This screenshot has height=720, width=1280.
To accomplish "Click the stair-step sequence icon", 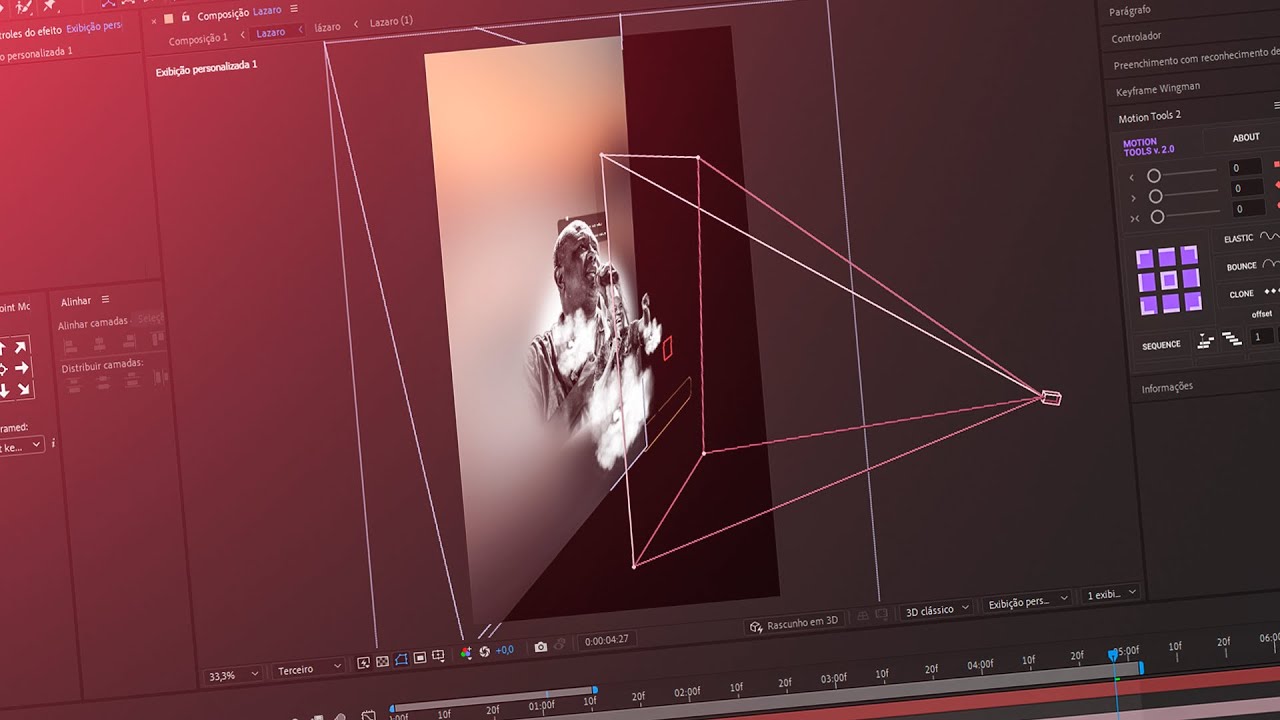I will tap(1206, 342).
